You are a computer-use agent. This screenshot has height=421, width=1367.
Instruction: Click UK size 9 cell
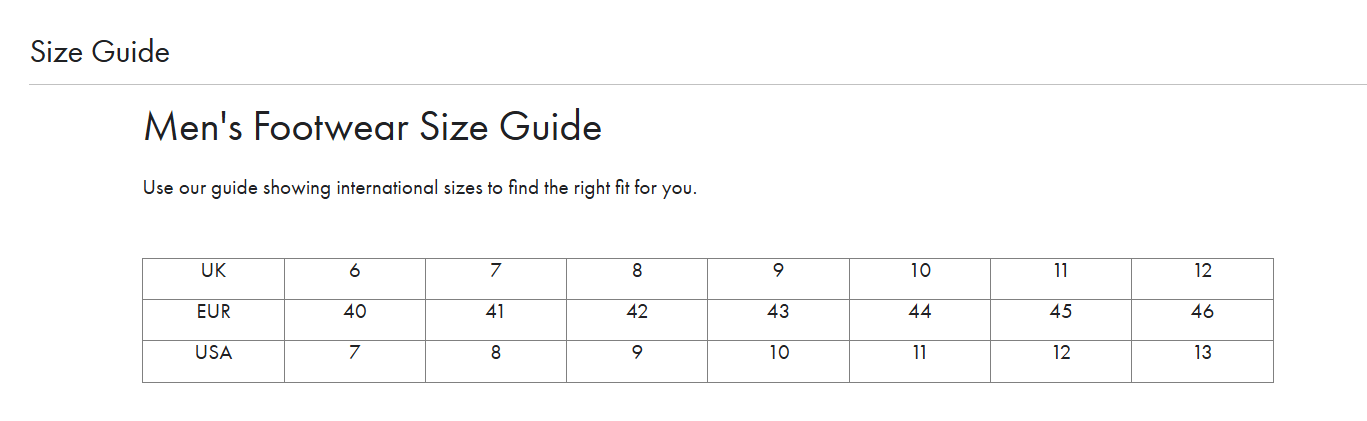point(778,279)
